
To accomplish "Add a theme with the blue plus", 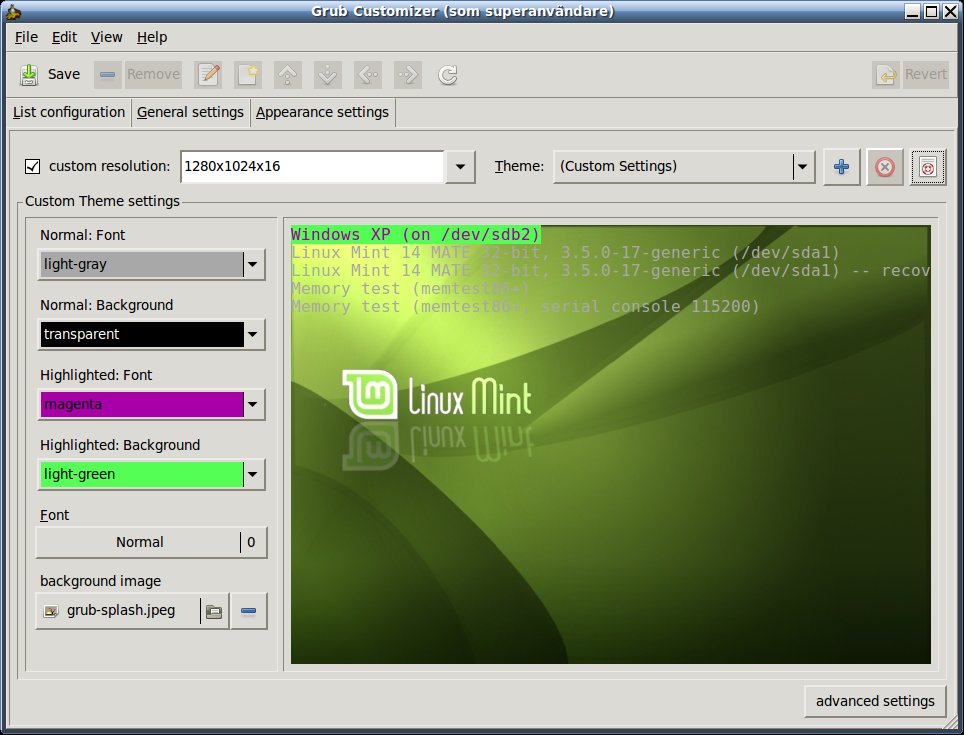I will [x=841, y=167].
